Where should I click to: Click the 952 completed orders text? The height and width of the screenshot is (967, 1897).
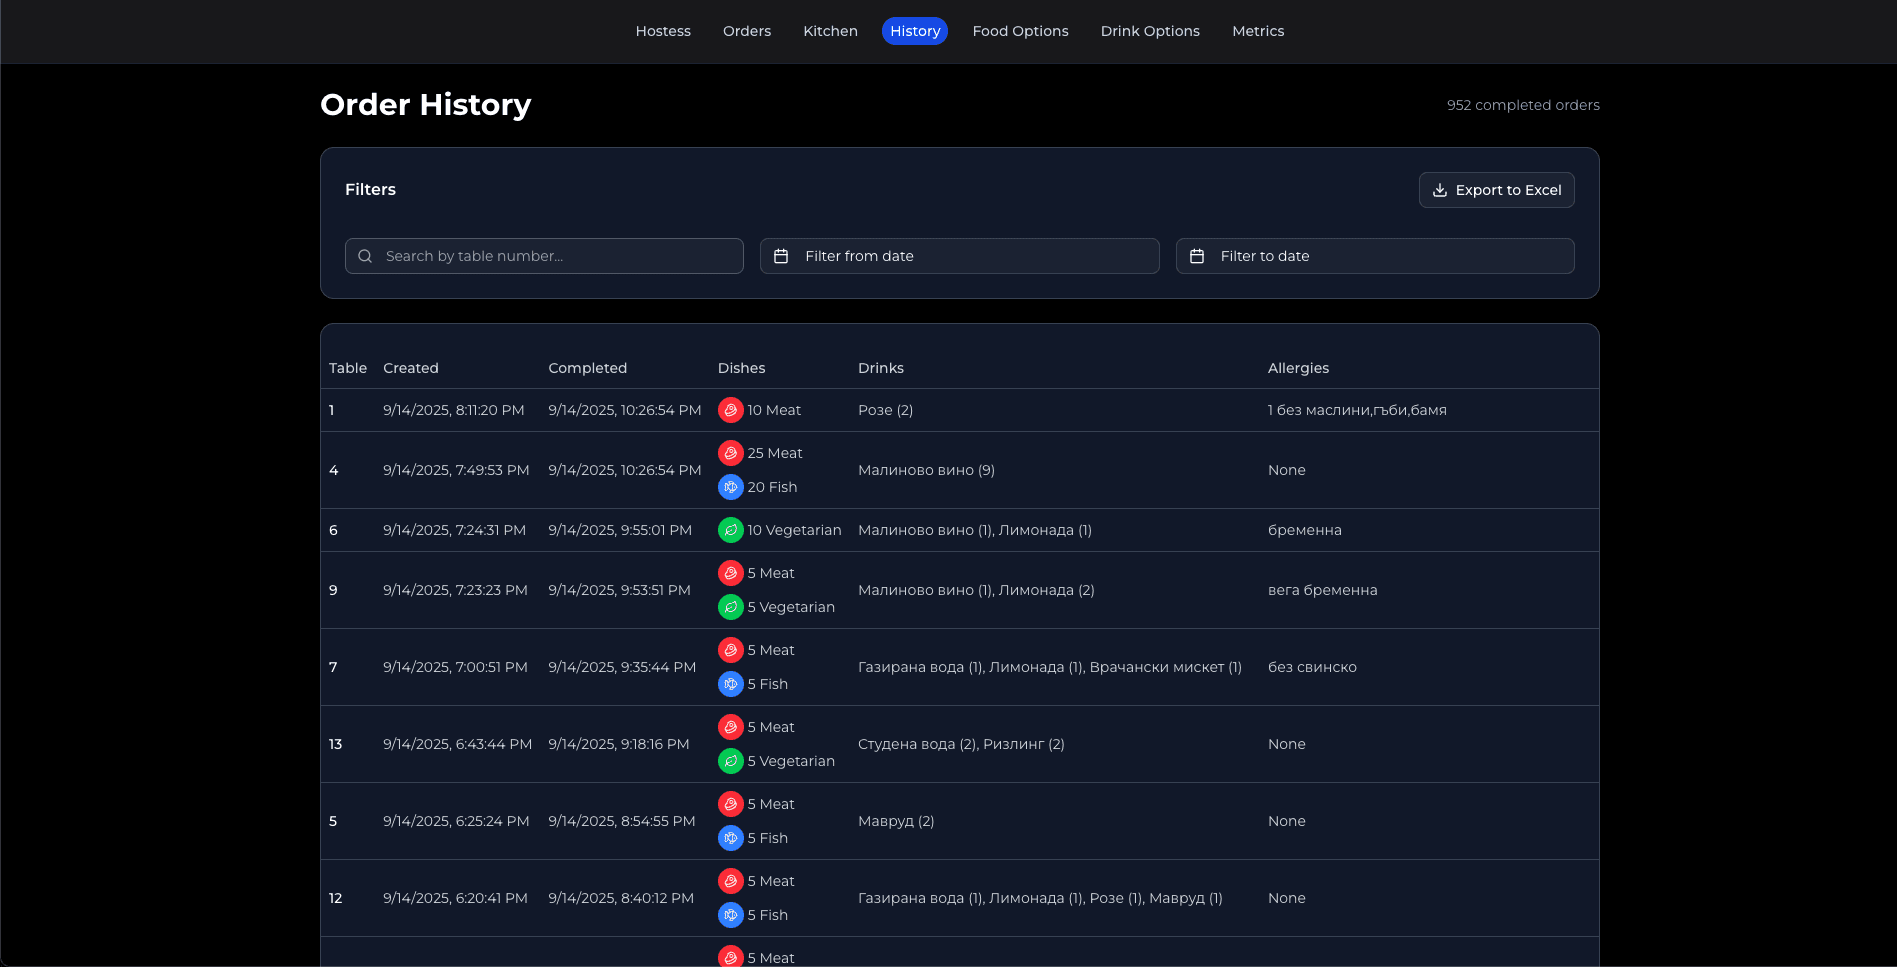1523,105
